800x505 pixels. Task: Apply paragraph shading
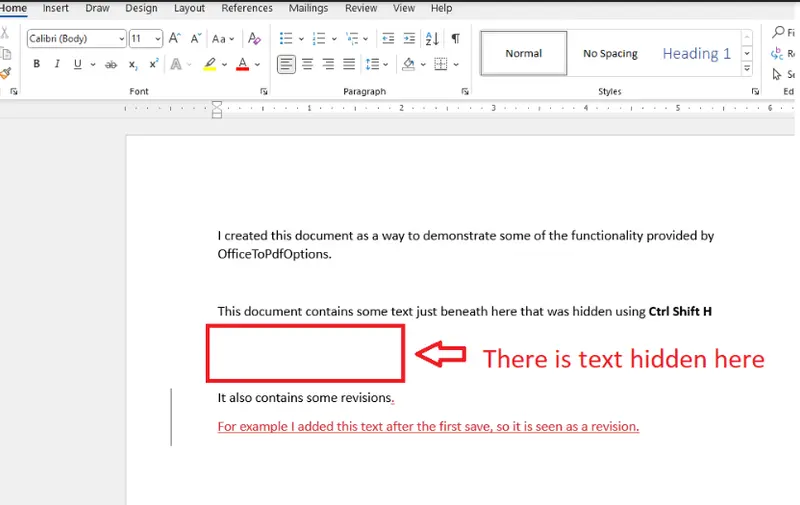[408, 64]
